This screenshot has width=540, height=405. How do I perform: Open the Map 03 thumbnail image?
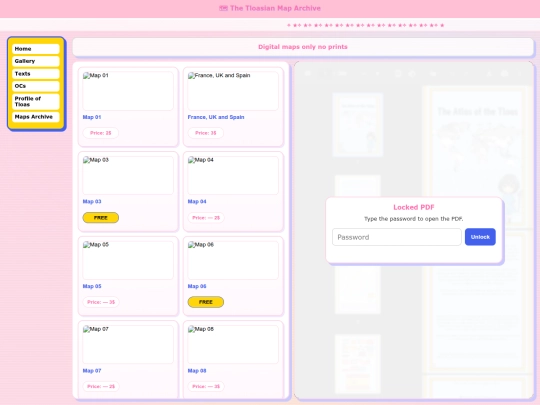pos(128,175)
